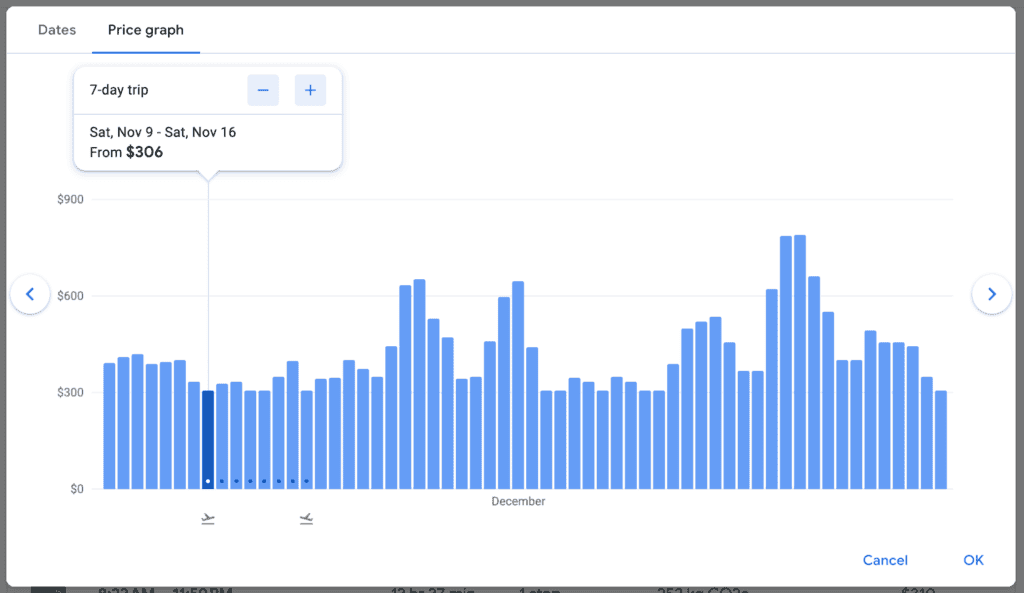Click the first bar at the graph's left end
Viewport: 1024px width, 593px height.
[x=109, y=426]
